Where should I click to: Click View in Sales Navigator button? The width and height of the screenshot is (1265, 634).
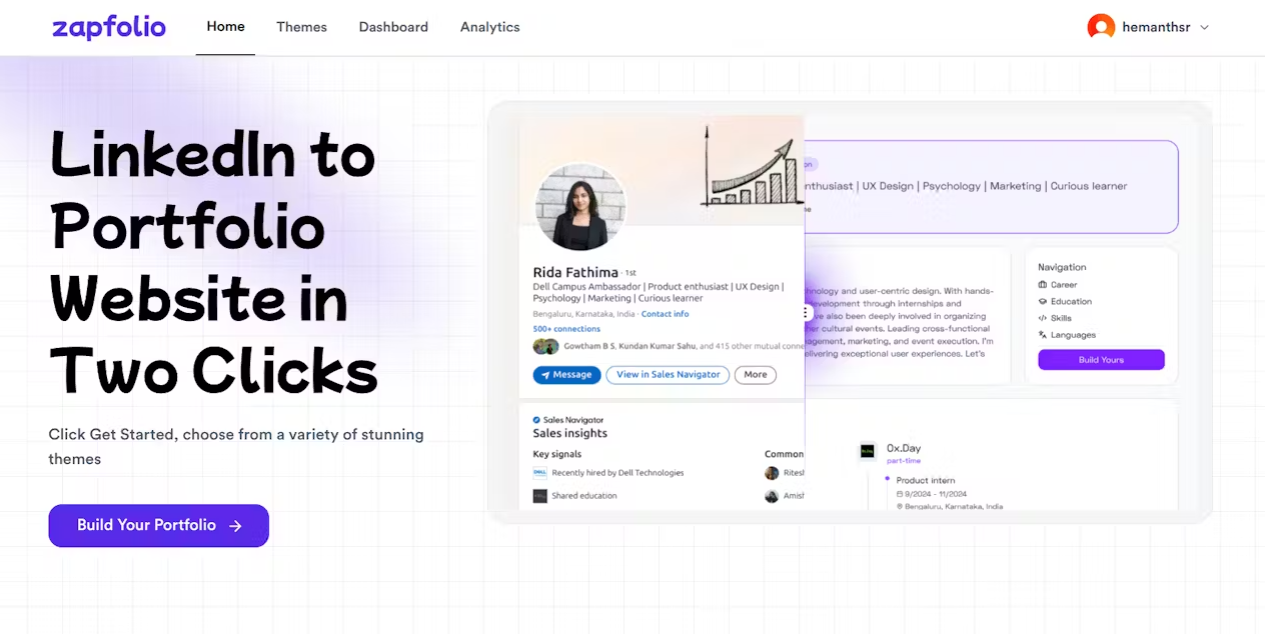668,375
